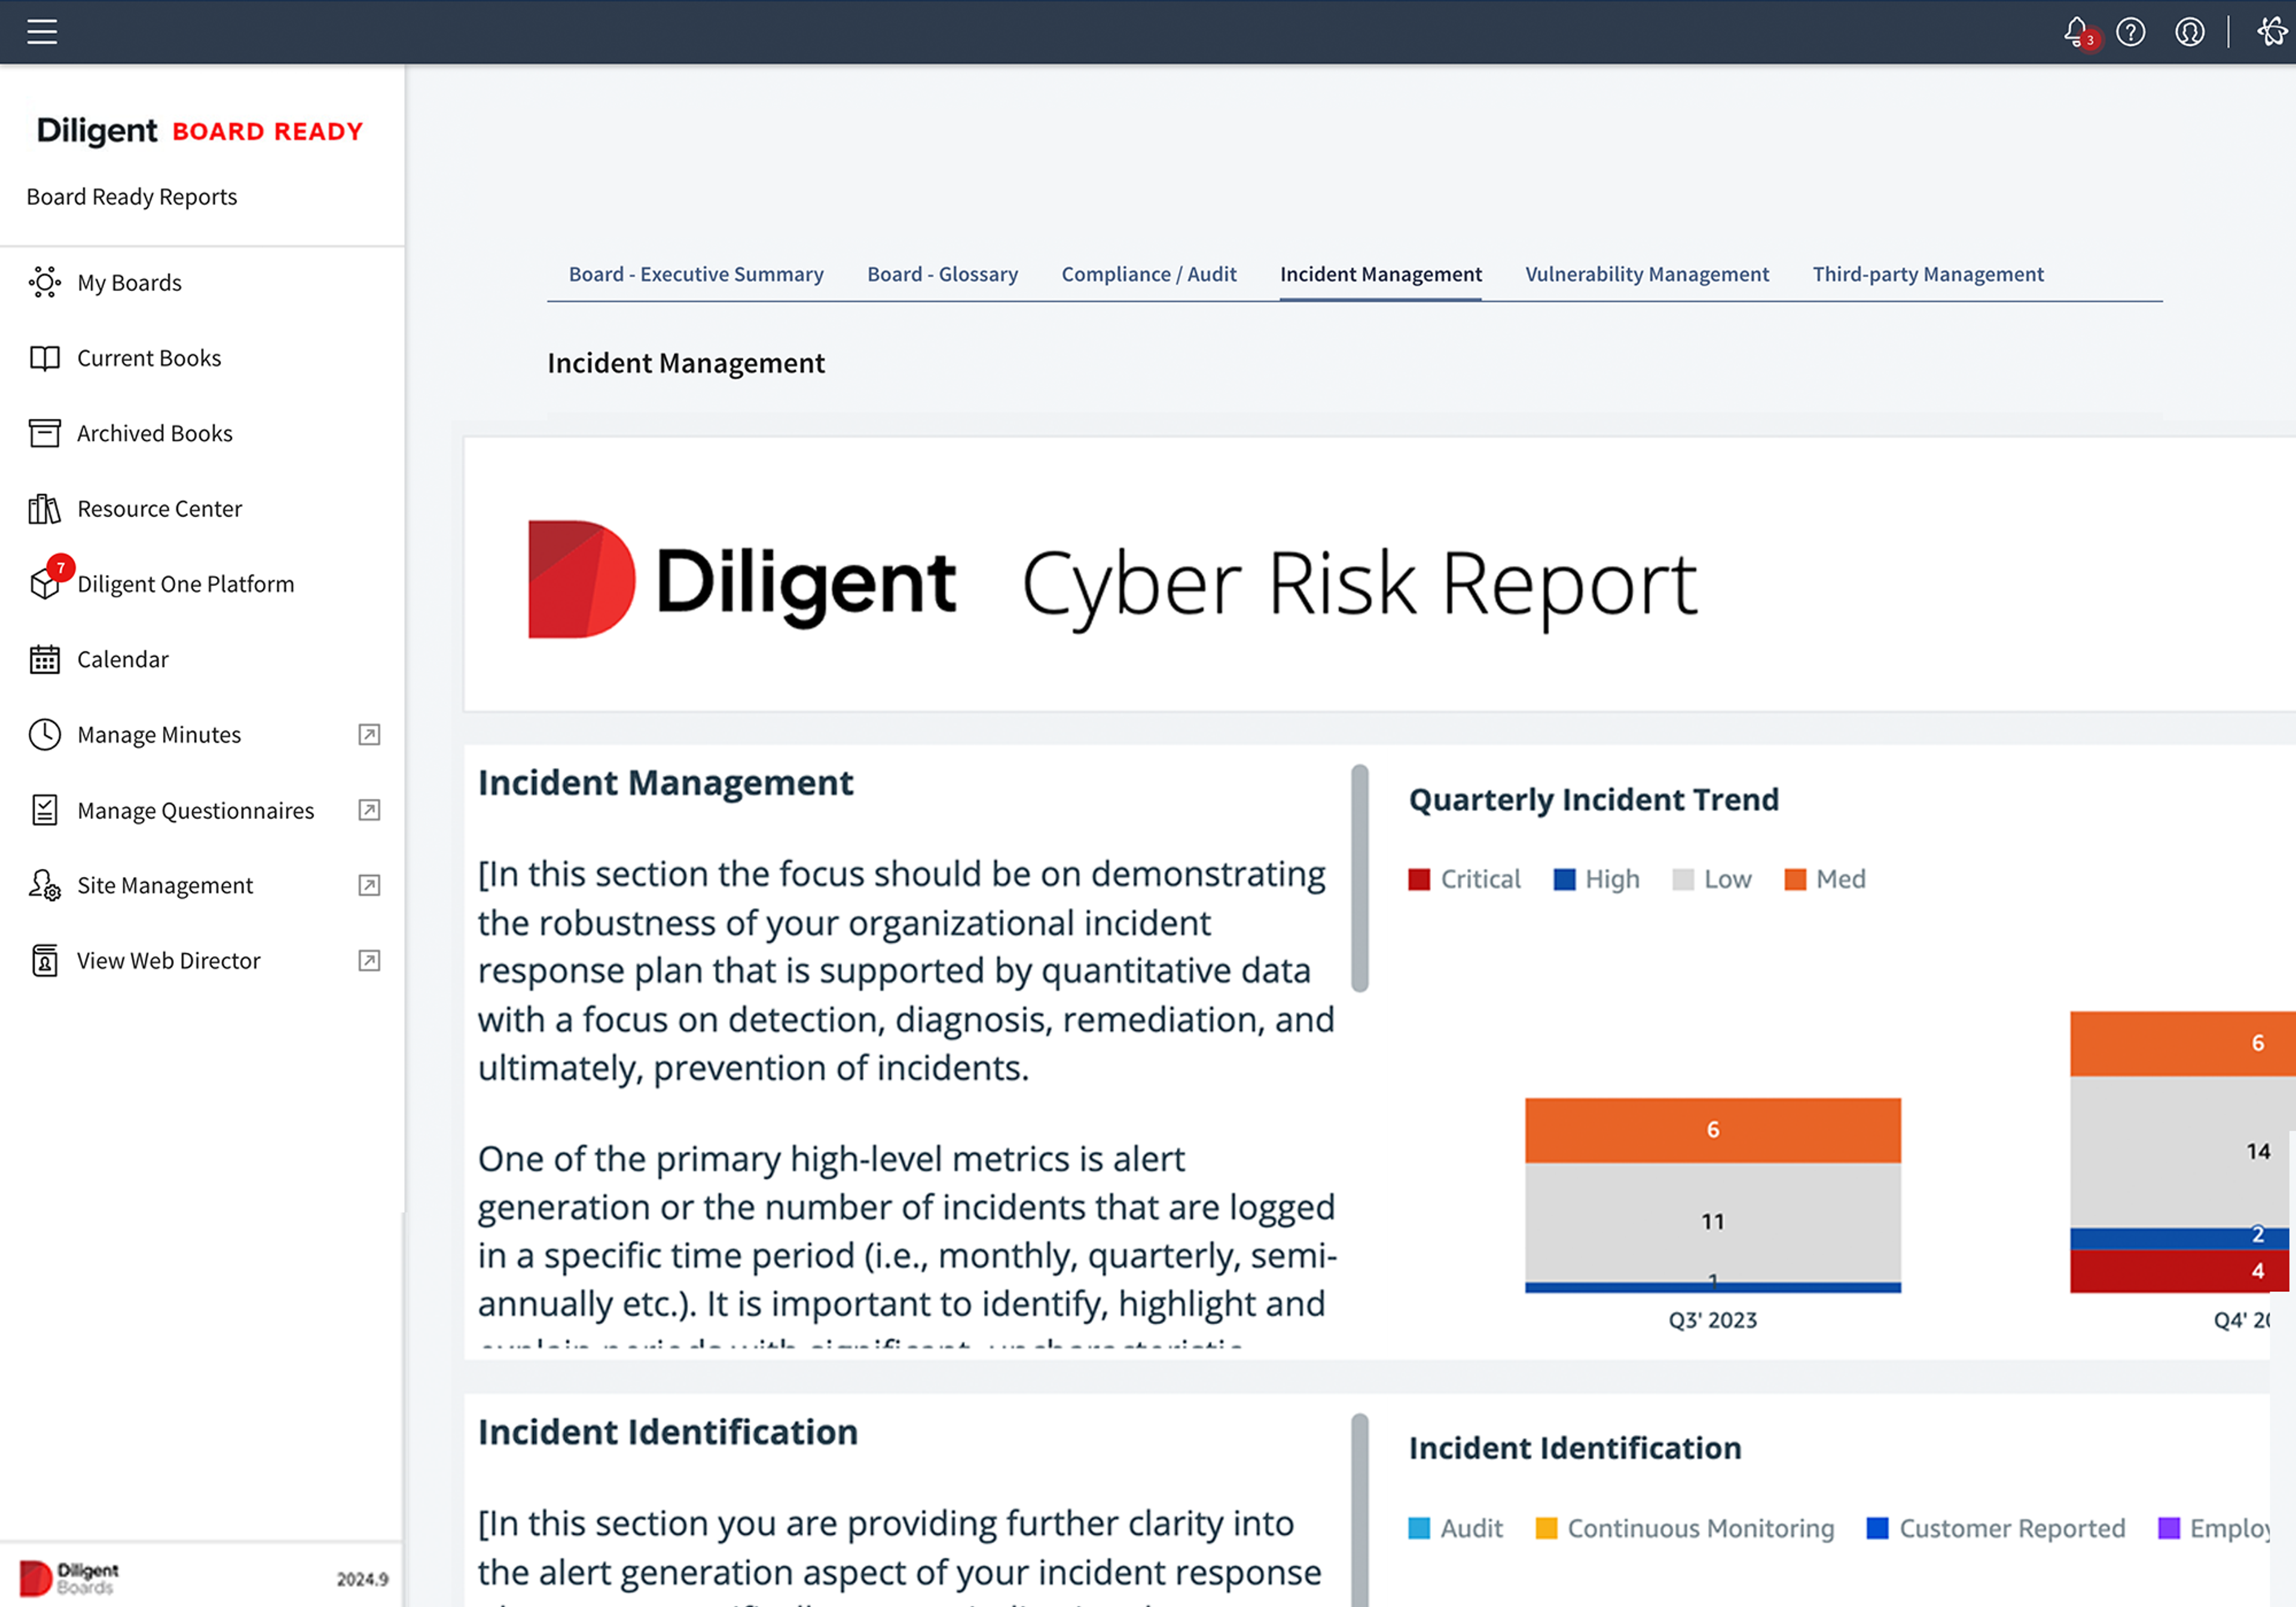Open the Compliance / Audit tab

tap(1149, 274)
